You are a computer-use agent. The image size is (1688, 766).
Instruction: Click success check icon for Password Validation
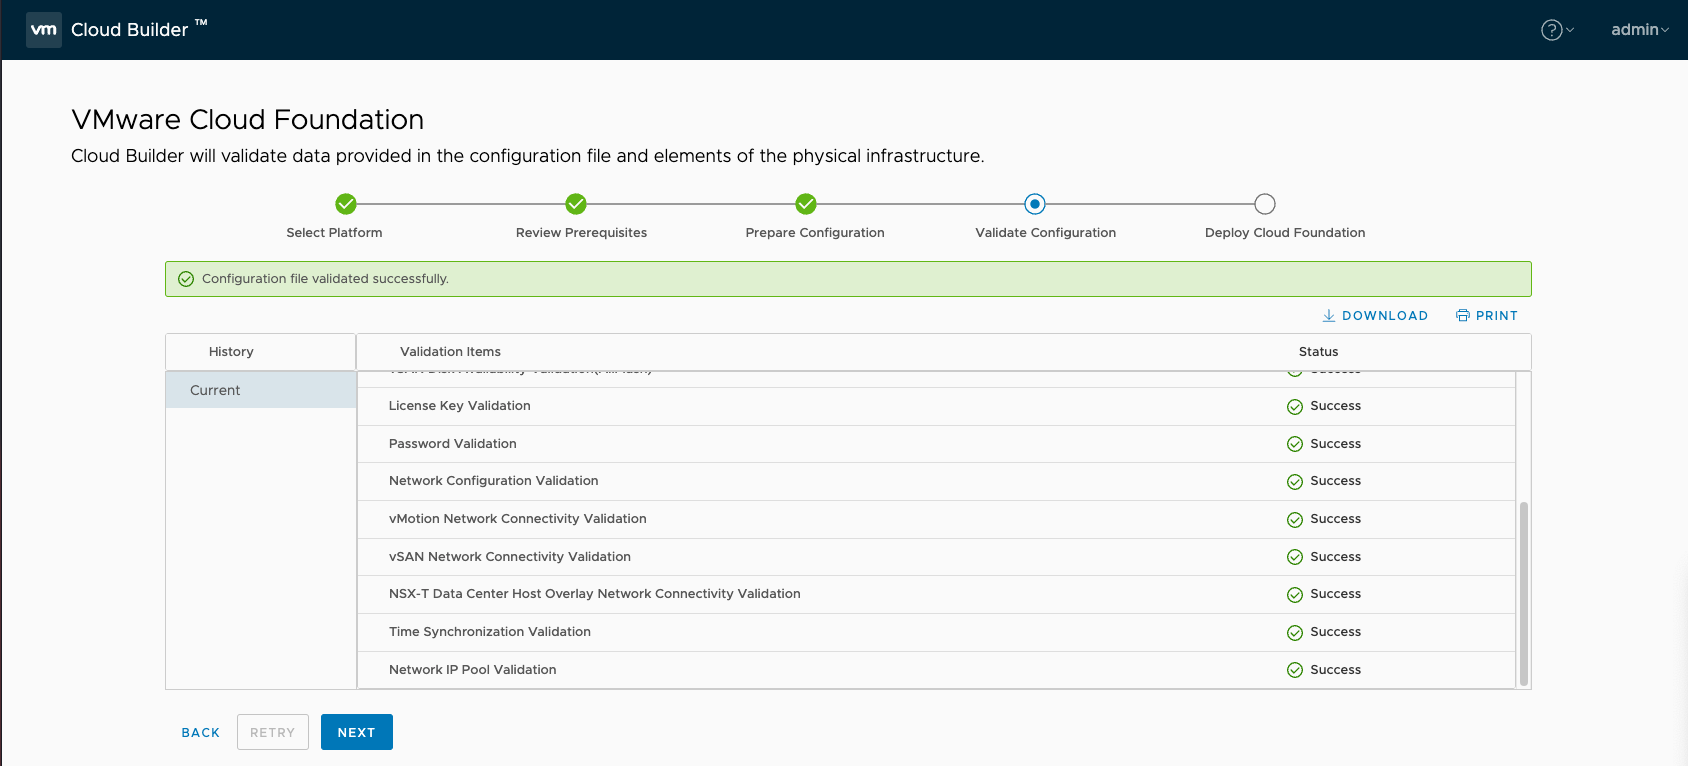(x=1295, y=444)
